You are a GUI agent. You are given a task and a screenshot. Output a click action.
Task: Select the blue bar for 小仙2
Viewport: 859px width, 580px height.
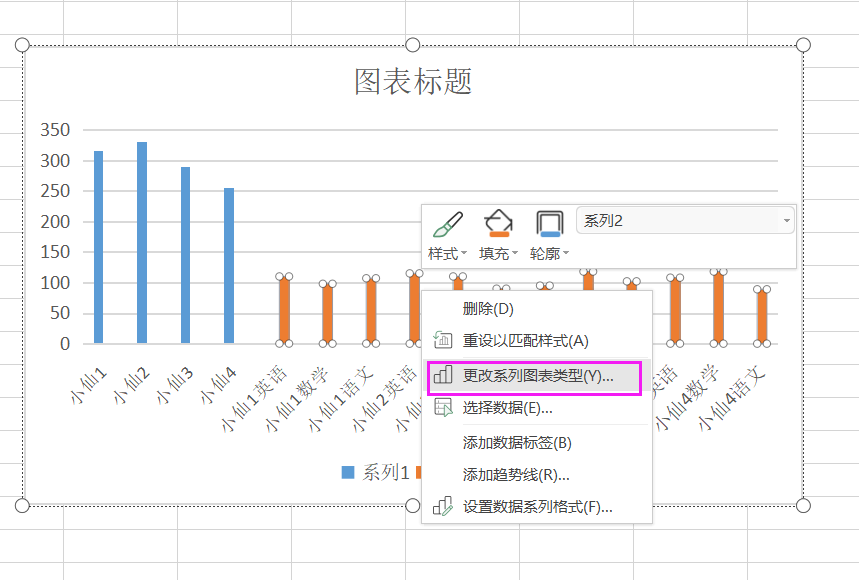click(142, 243)
